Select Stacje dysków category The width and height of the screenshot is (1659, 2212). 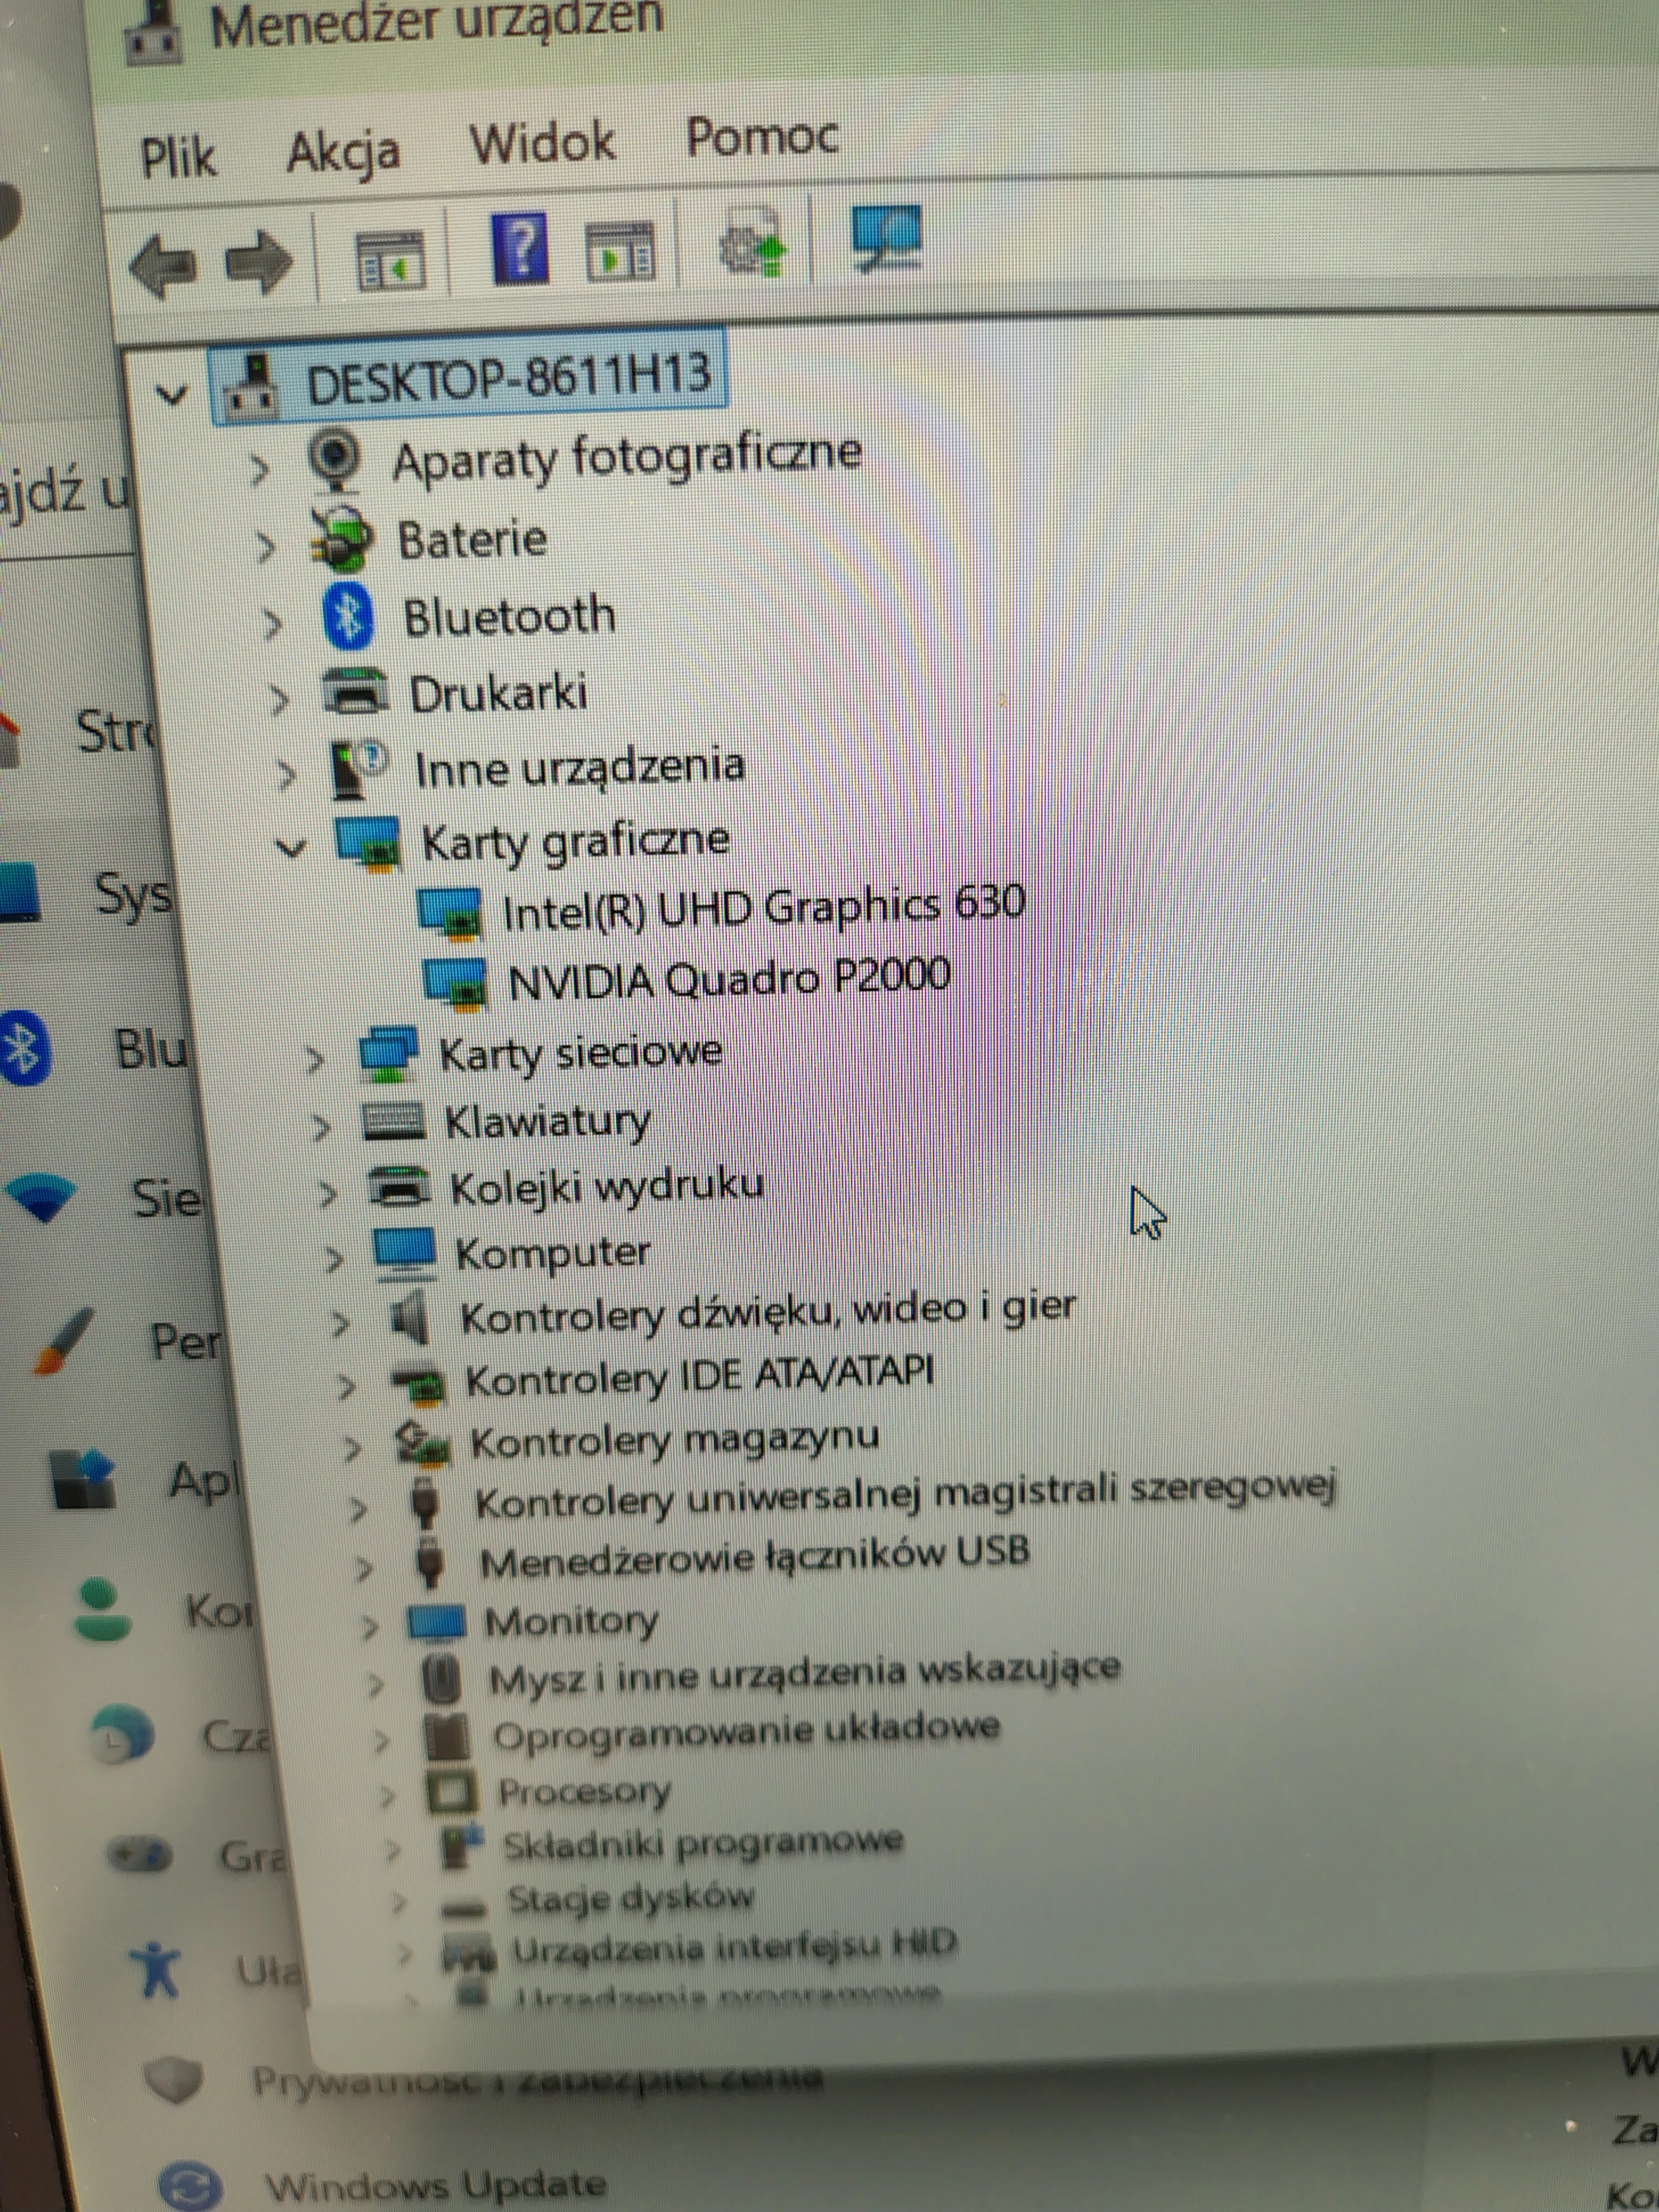630,1899
